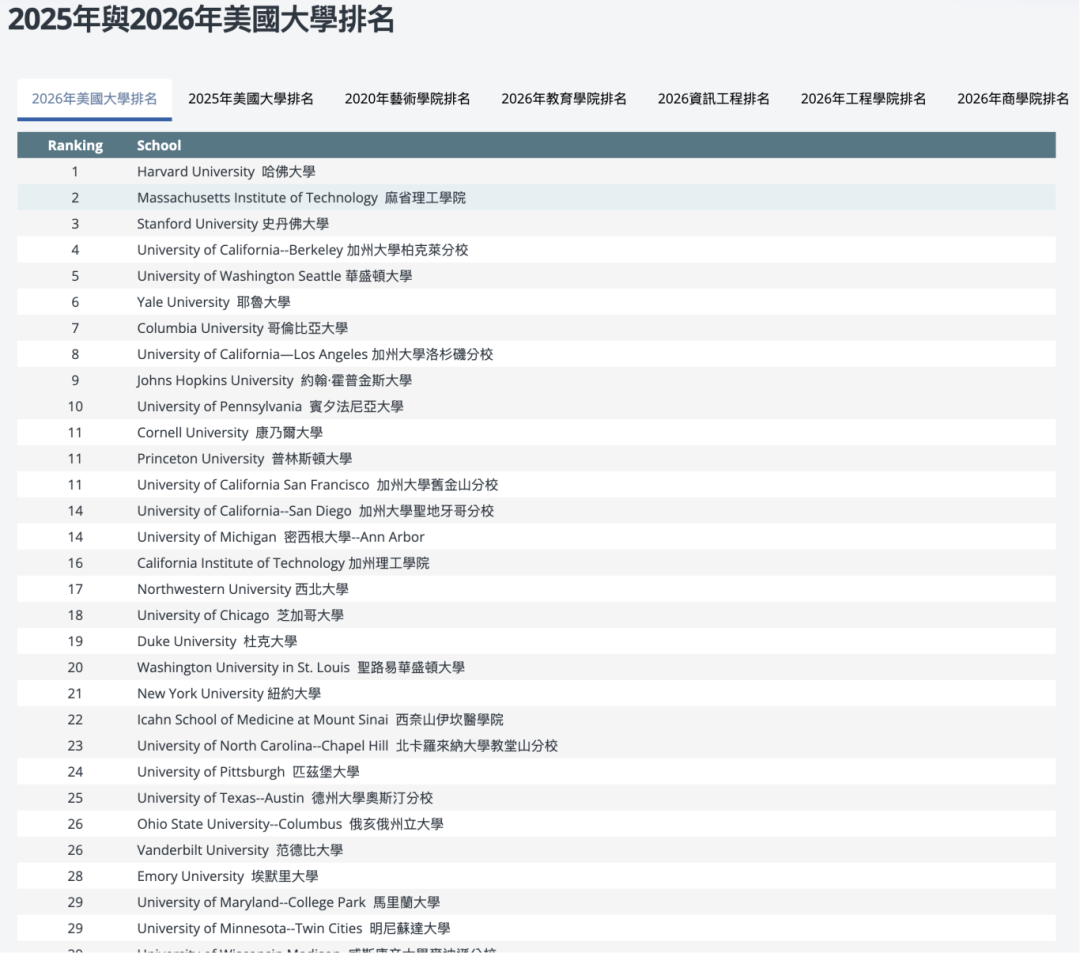Select Duke University 杜克大學

click(x=217, y=642)
